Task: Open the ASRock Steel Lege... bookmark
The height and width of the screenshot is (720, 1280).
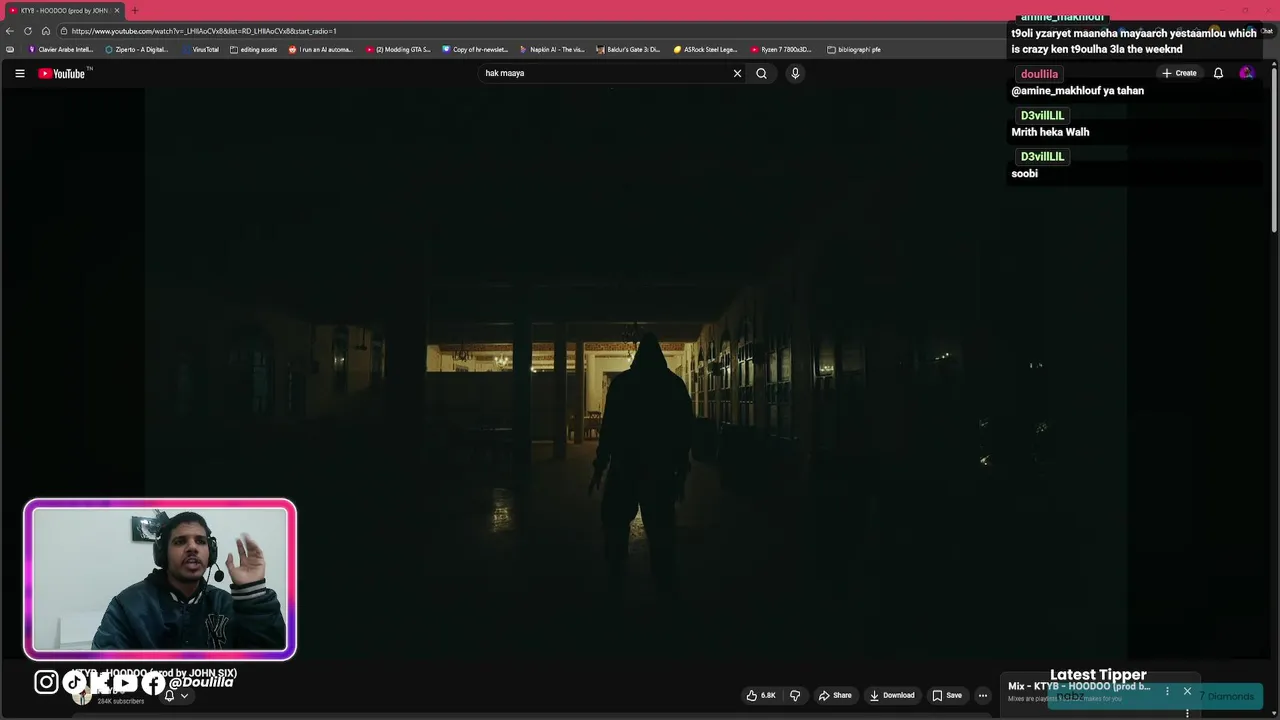Action: coord(706,49)
